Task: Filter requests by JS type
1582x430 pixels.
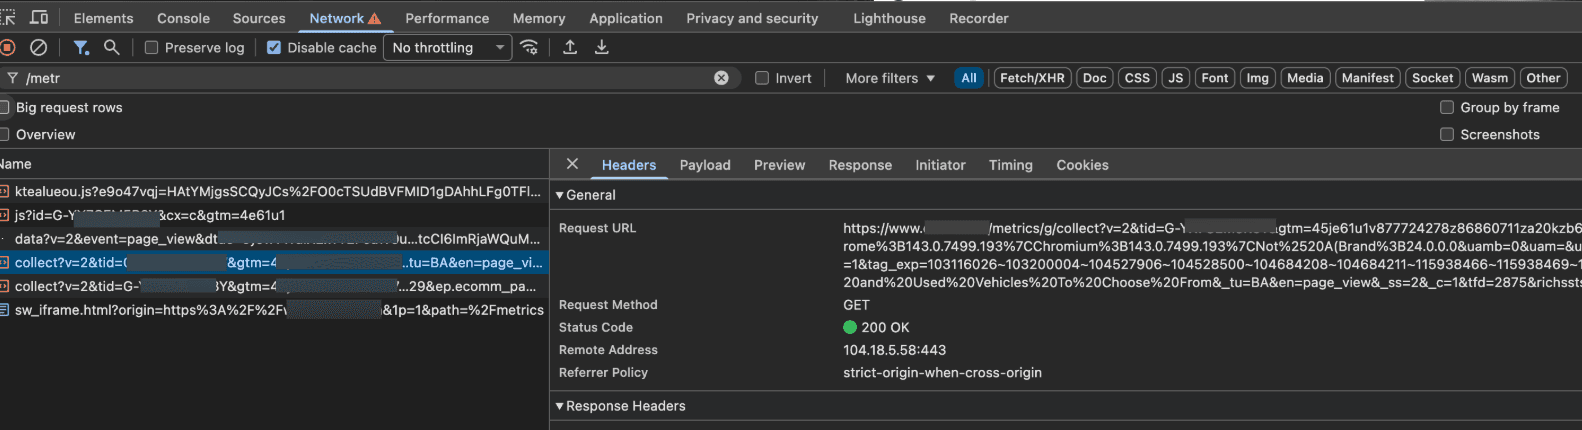Action: coord(1176,78)
